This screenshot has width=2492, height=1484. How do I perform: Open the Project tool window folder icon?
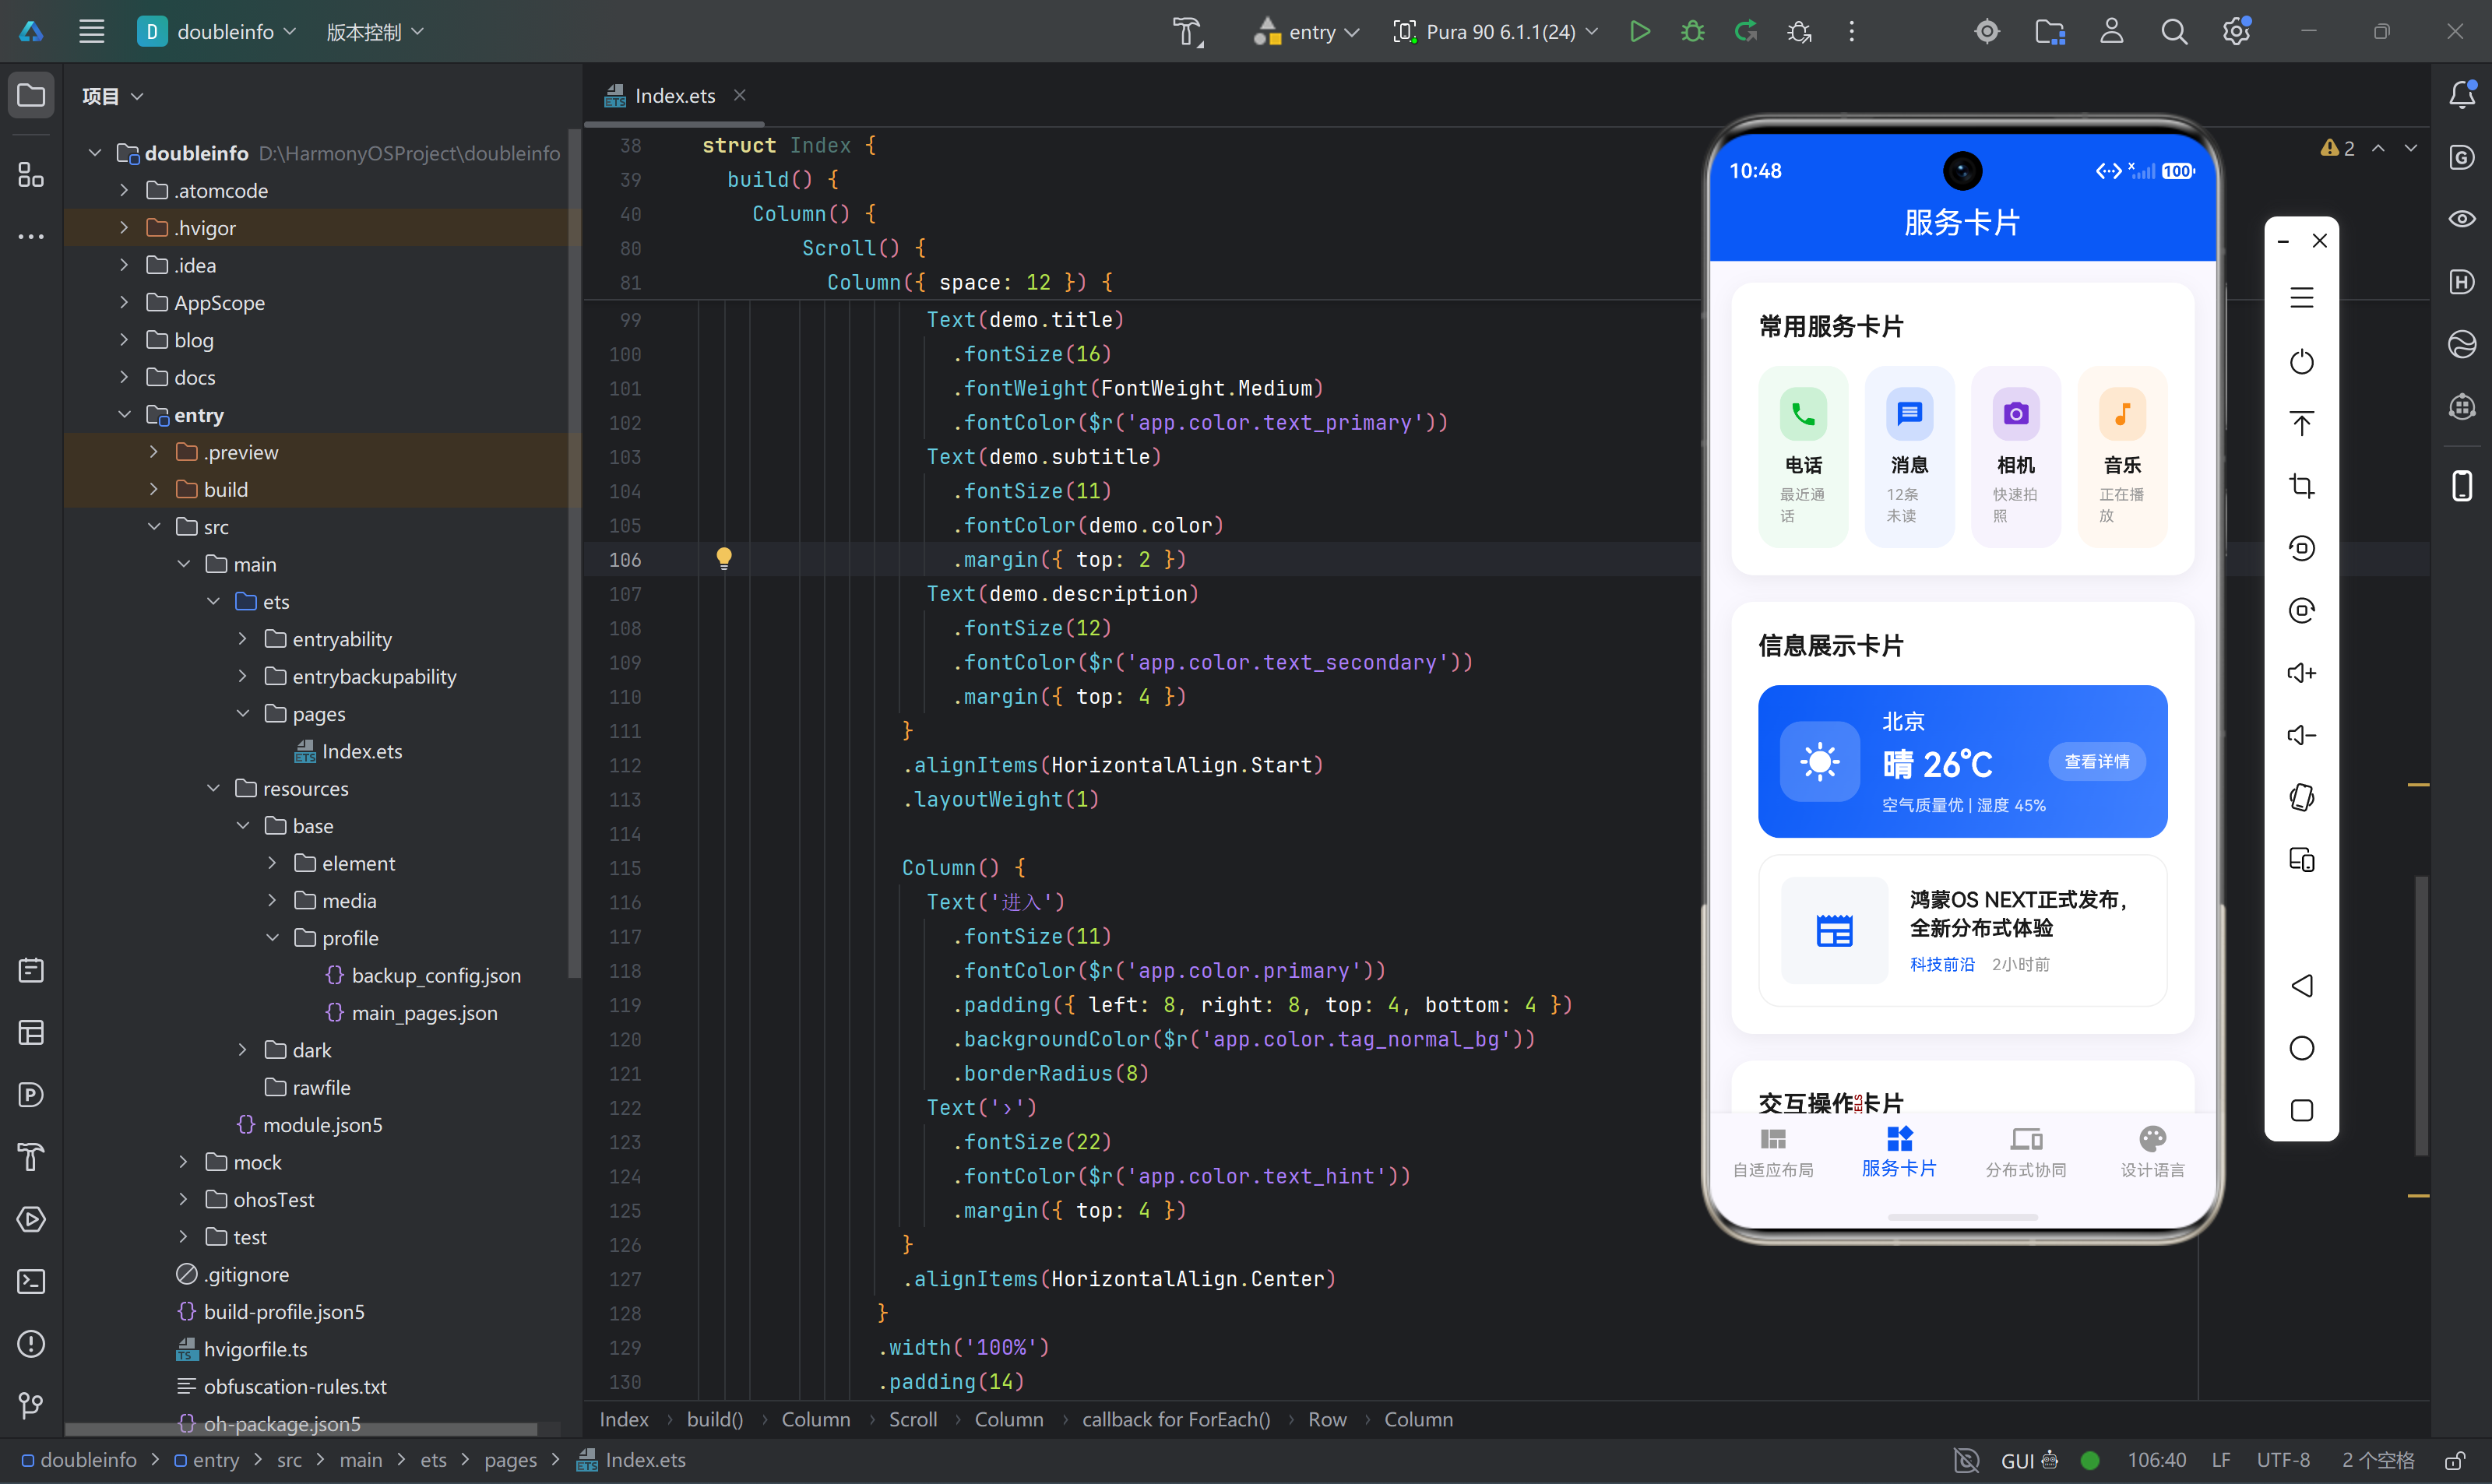31,96
